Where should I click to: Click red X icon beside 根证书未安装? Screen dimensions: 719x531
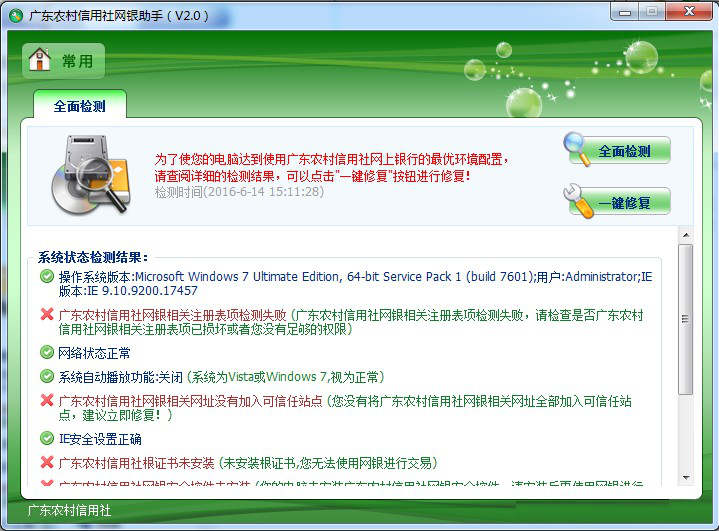tap(47, 462)
